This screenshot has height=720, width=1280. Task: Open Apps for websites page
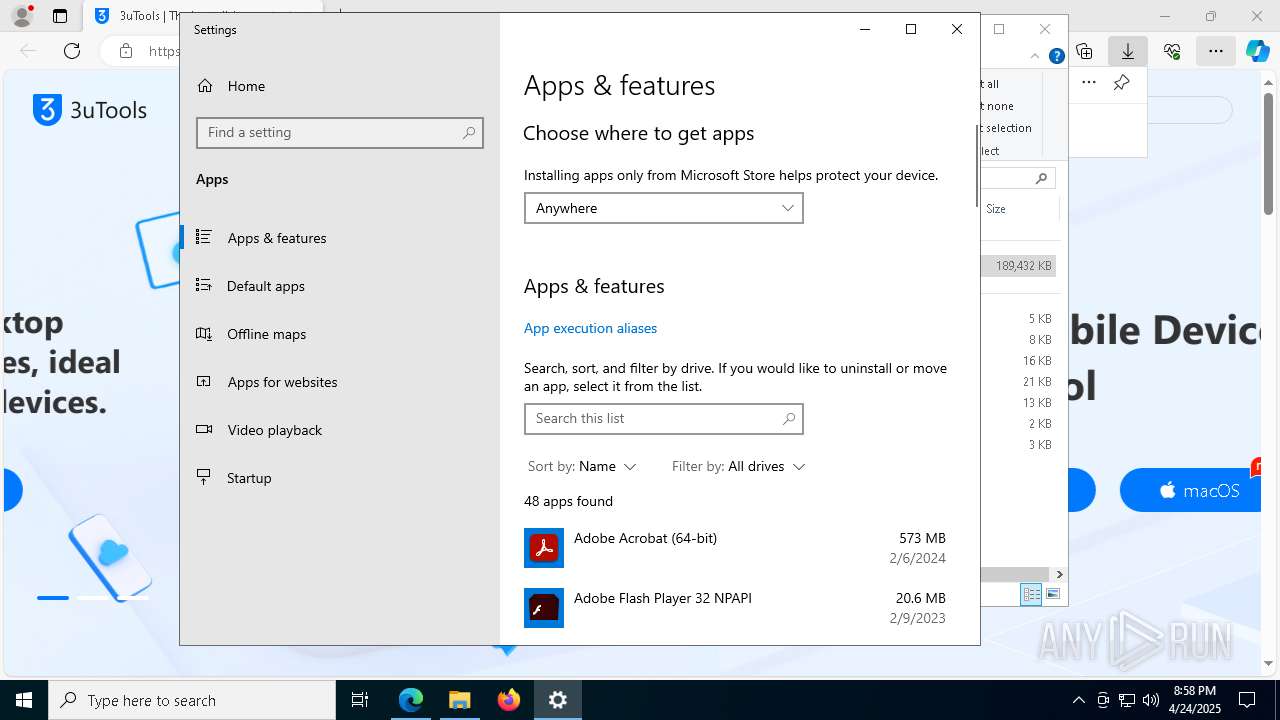[282, 382]
